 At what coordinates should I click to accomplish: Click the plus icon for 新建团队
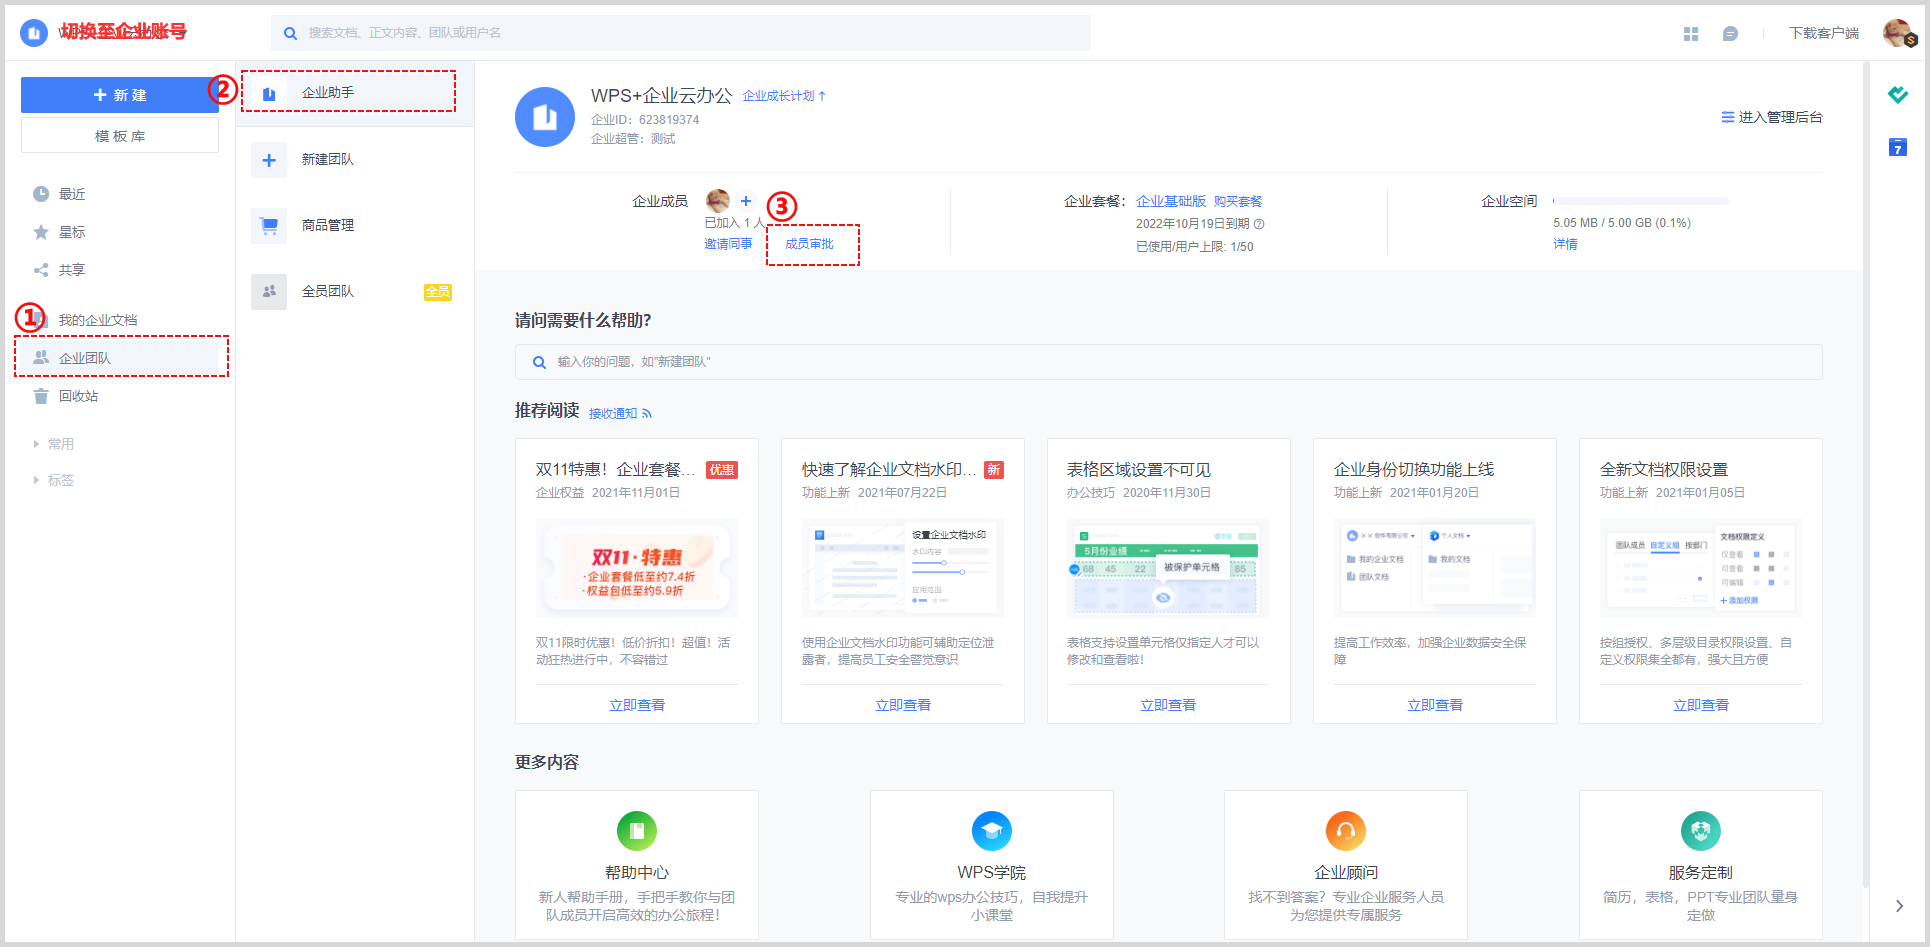point(269,160)
